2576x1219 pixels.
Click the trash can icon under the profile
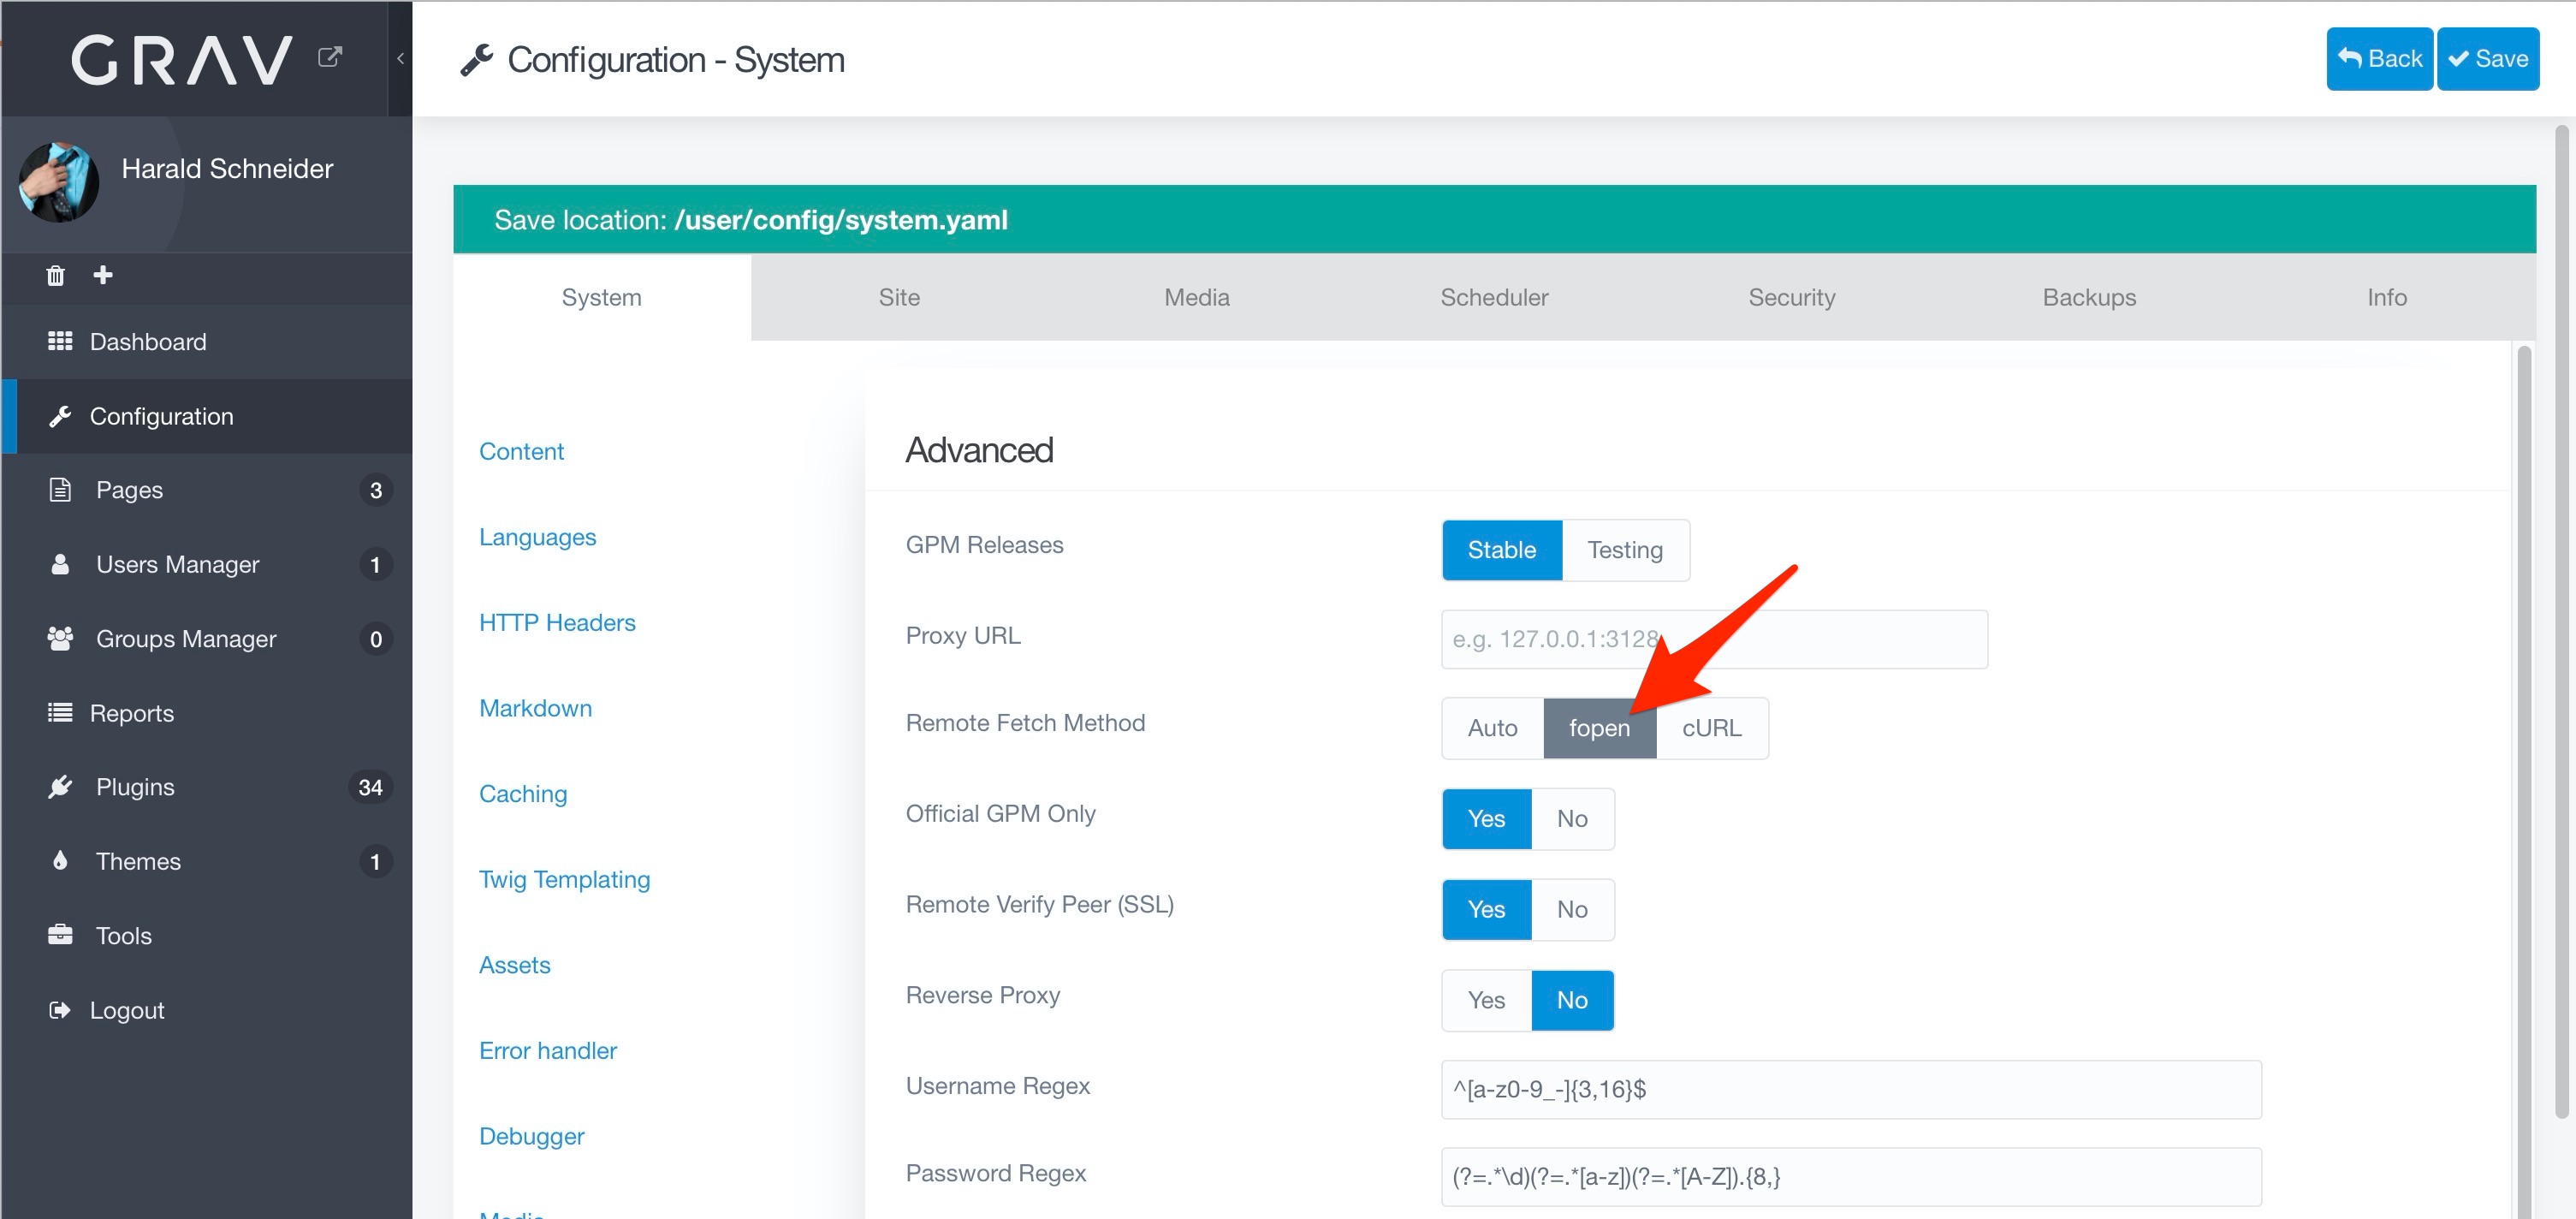click(56, 275)
